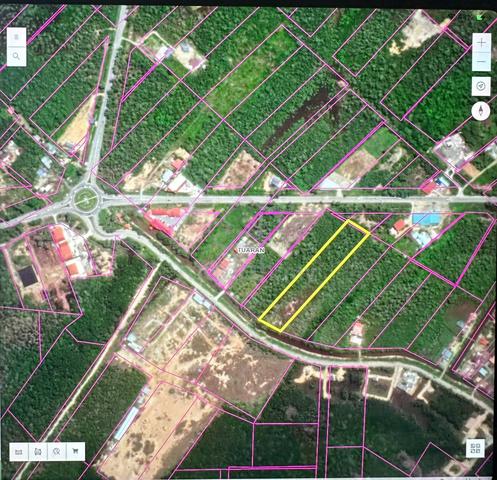Reset map orientation with the round compass

click(481, 111)
